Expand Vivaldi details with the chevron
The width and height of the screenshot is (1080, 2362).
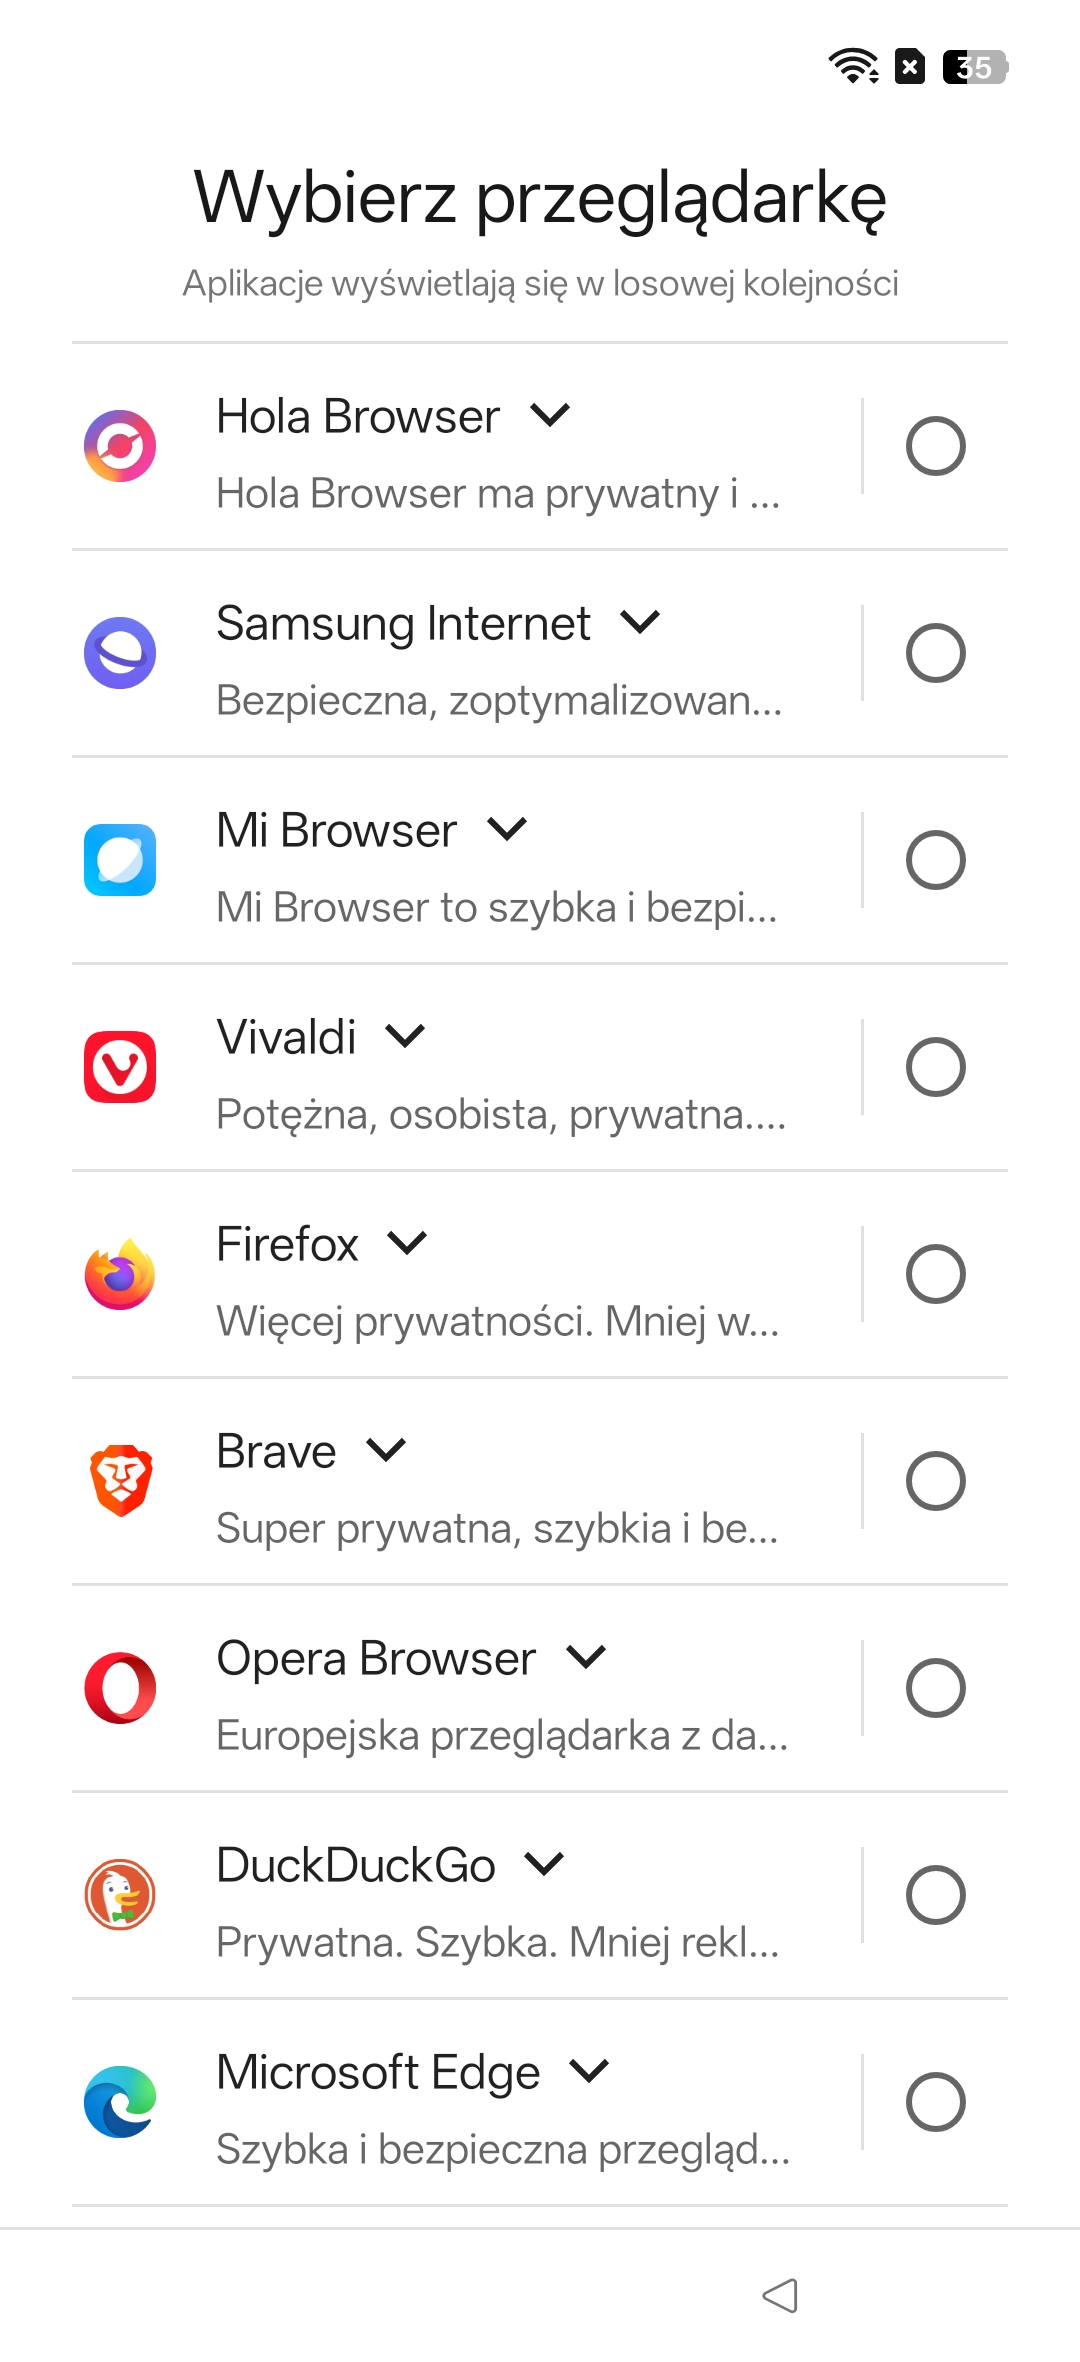(406, 1036)
